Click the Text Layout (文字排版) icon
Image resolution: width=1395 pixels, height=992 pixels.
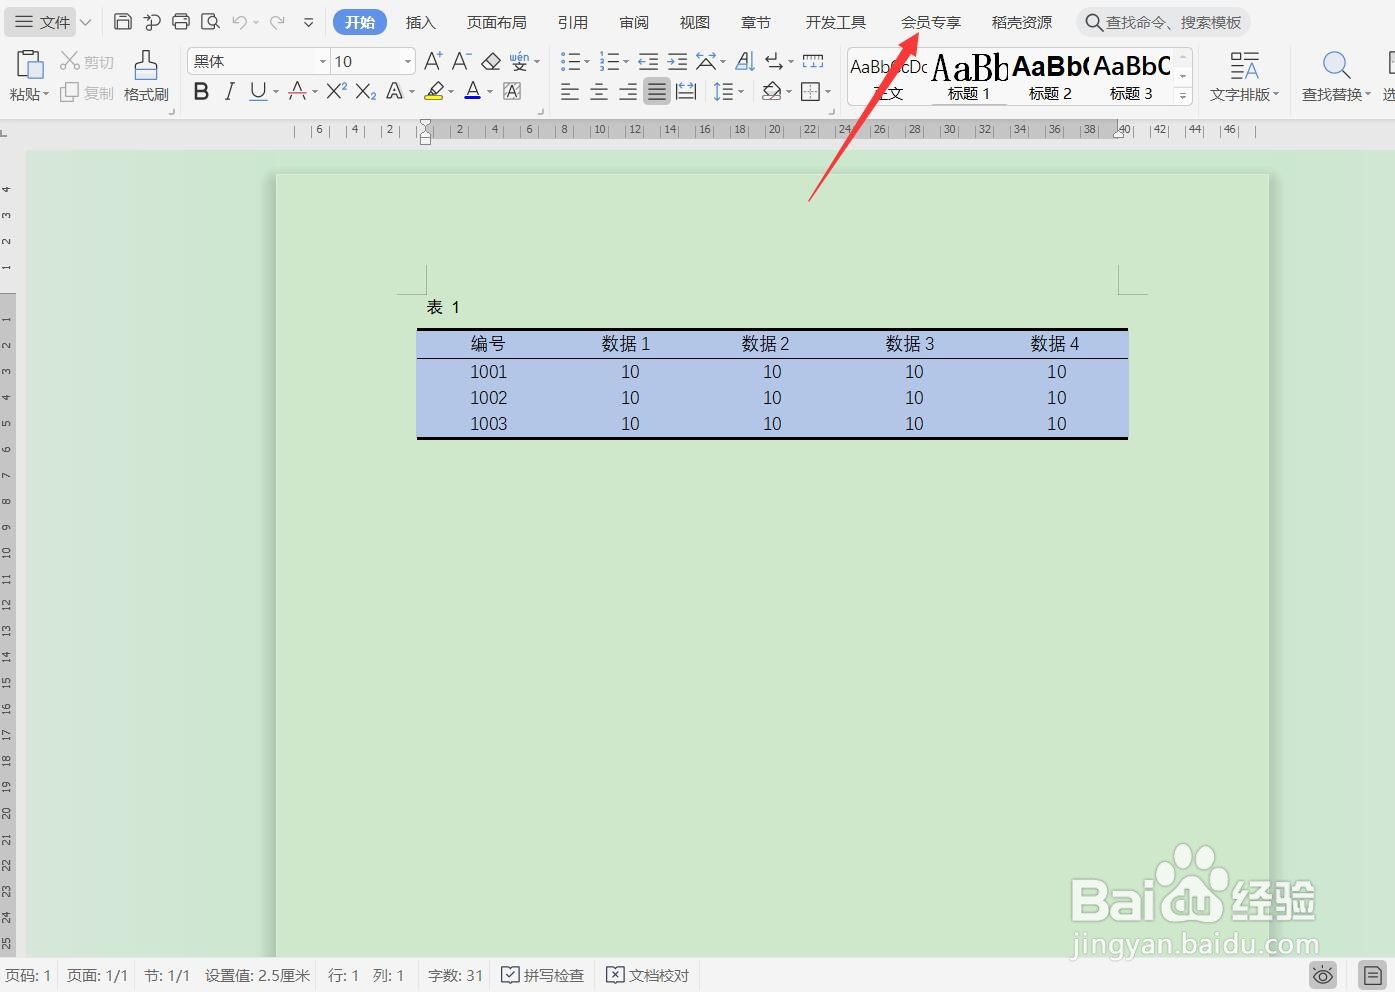[1244, 66]
